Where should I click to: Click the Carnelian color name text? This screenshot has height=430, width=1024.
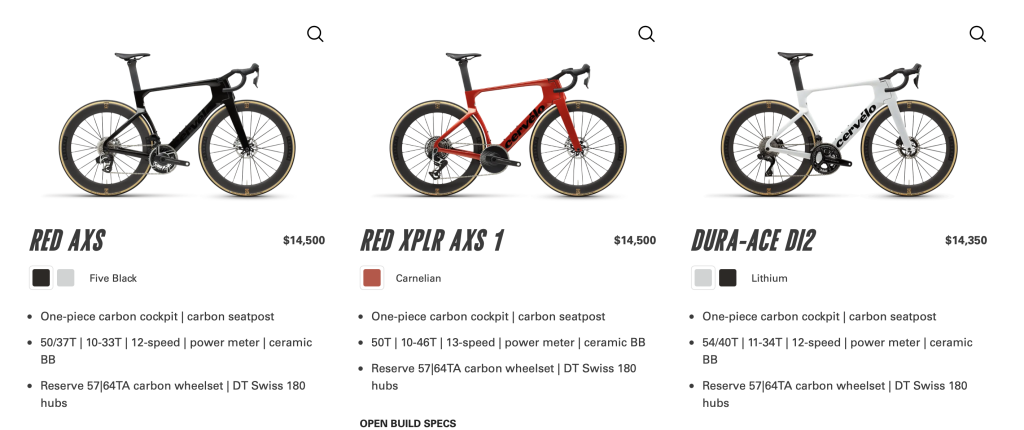[418, 278]
